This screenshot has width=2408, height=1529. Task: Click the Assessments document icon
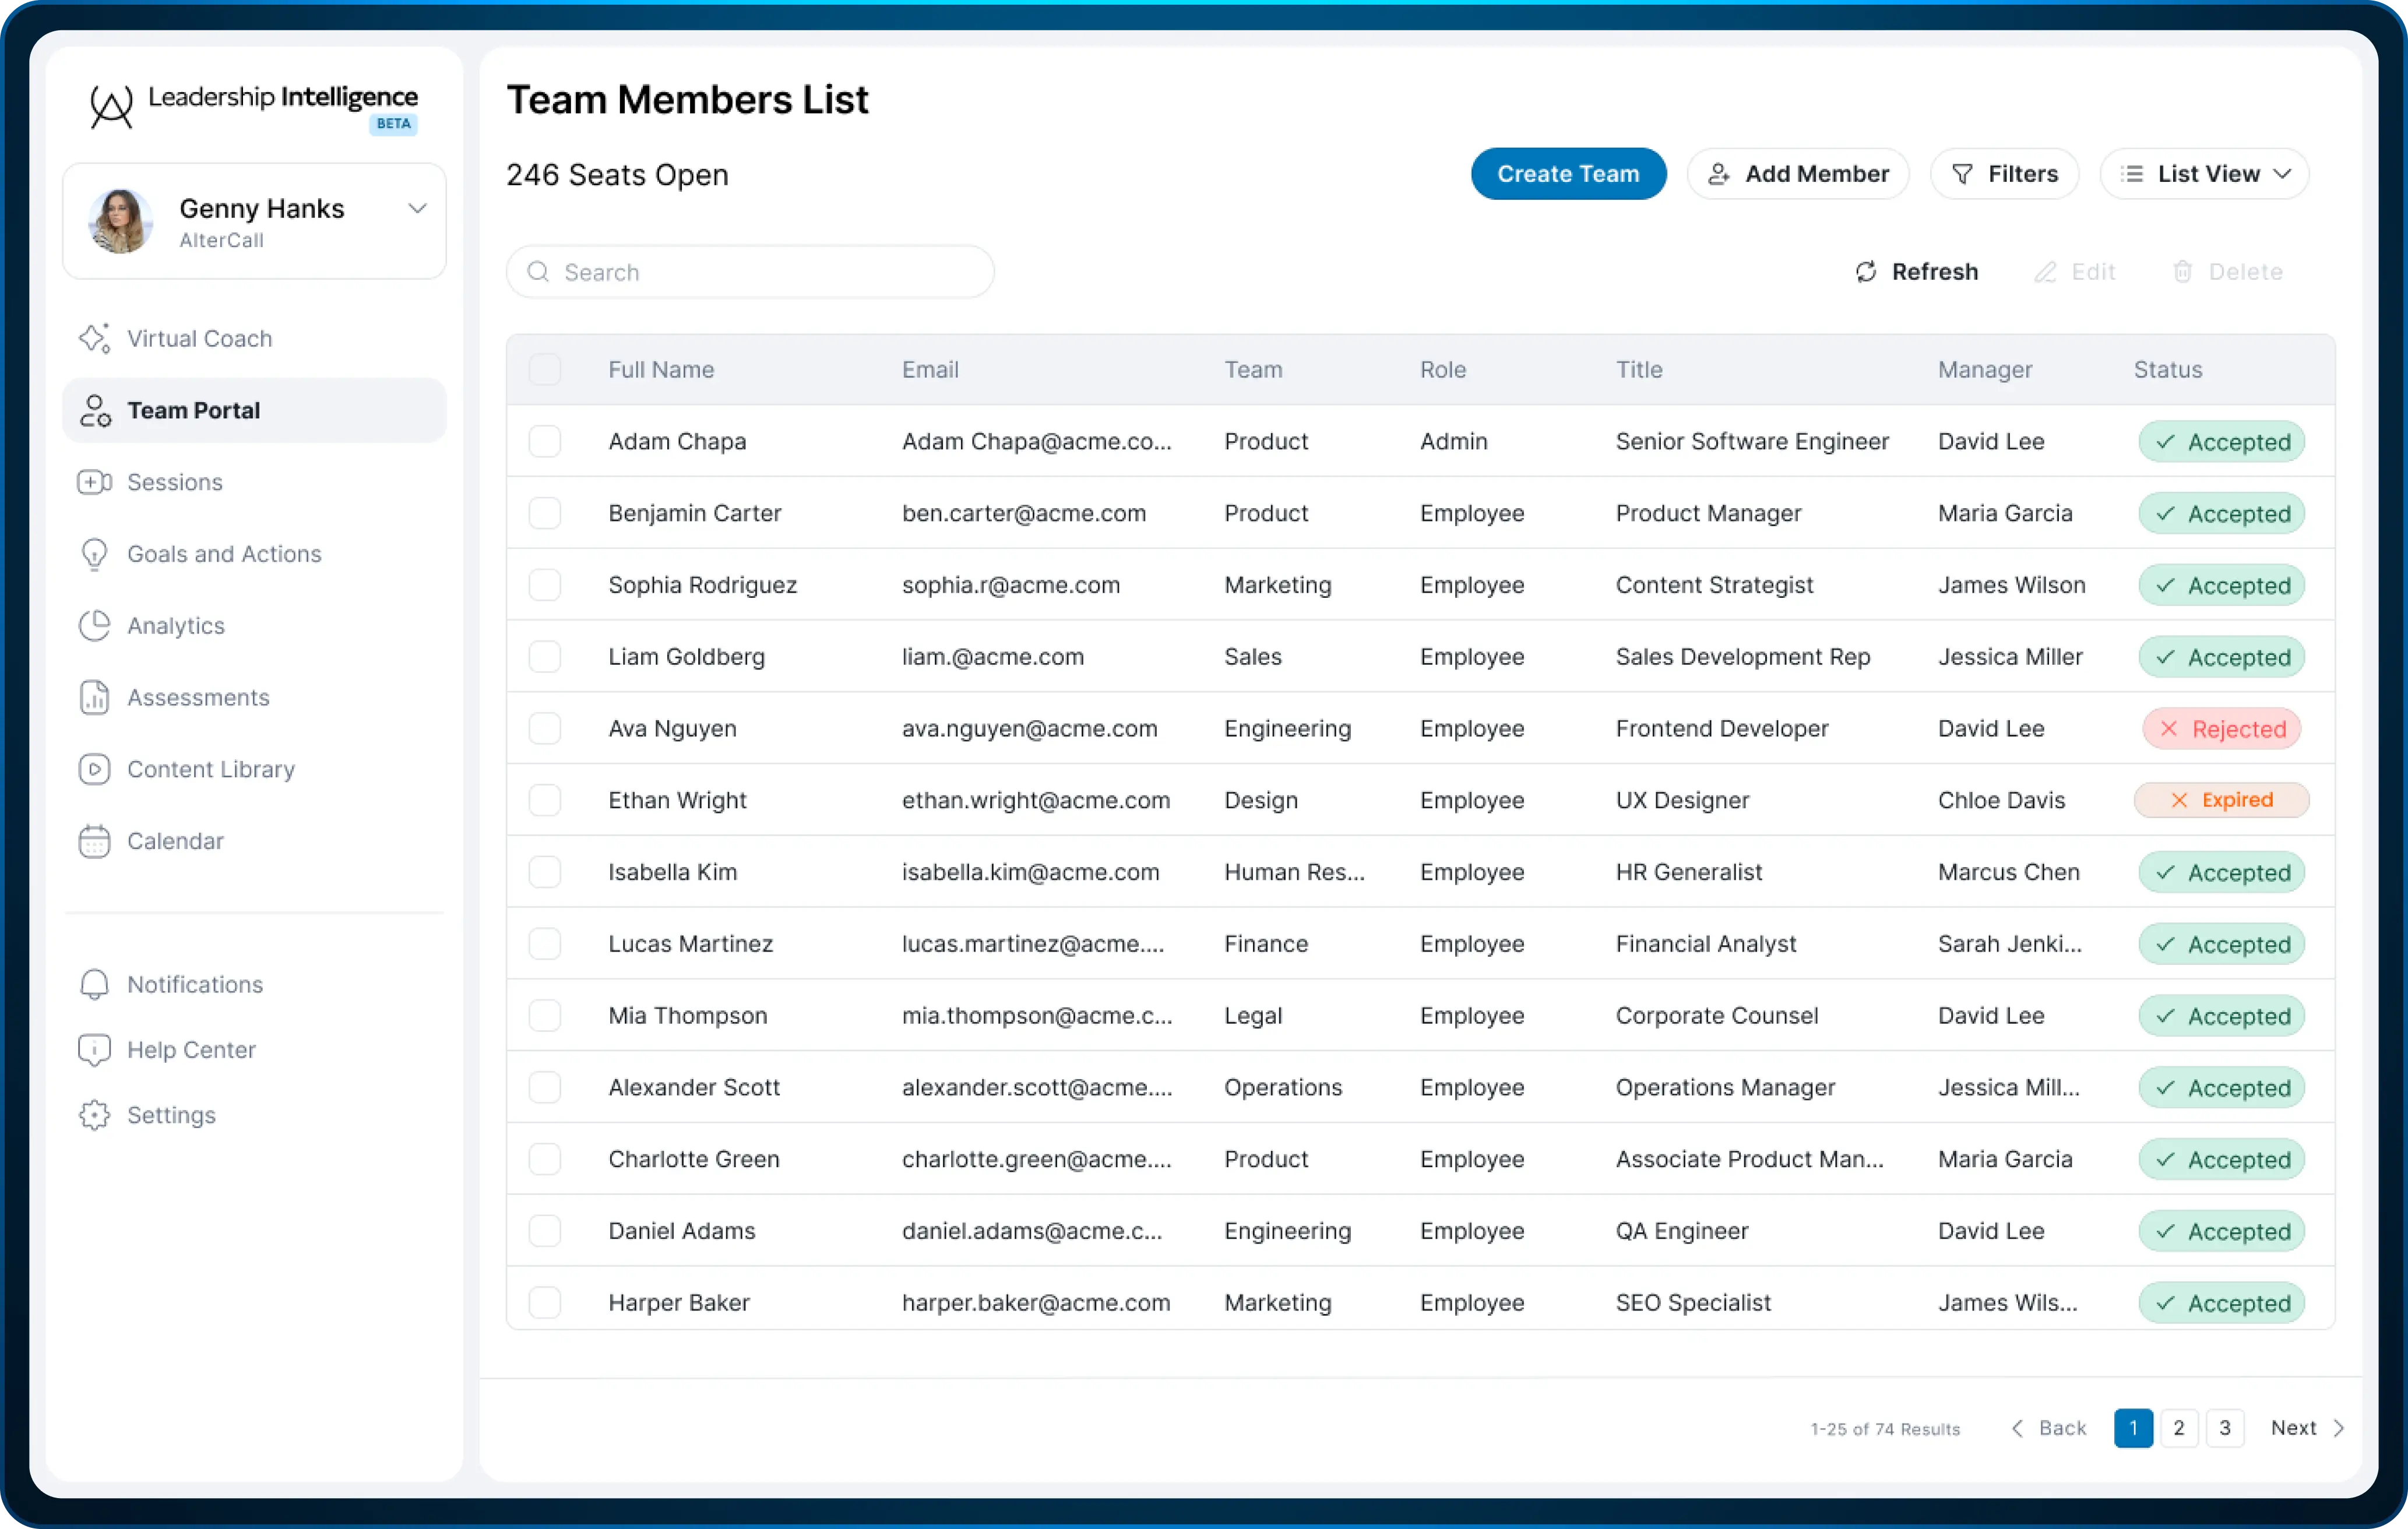click(94, 697)
